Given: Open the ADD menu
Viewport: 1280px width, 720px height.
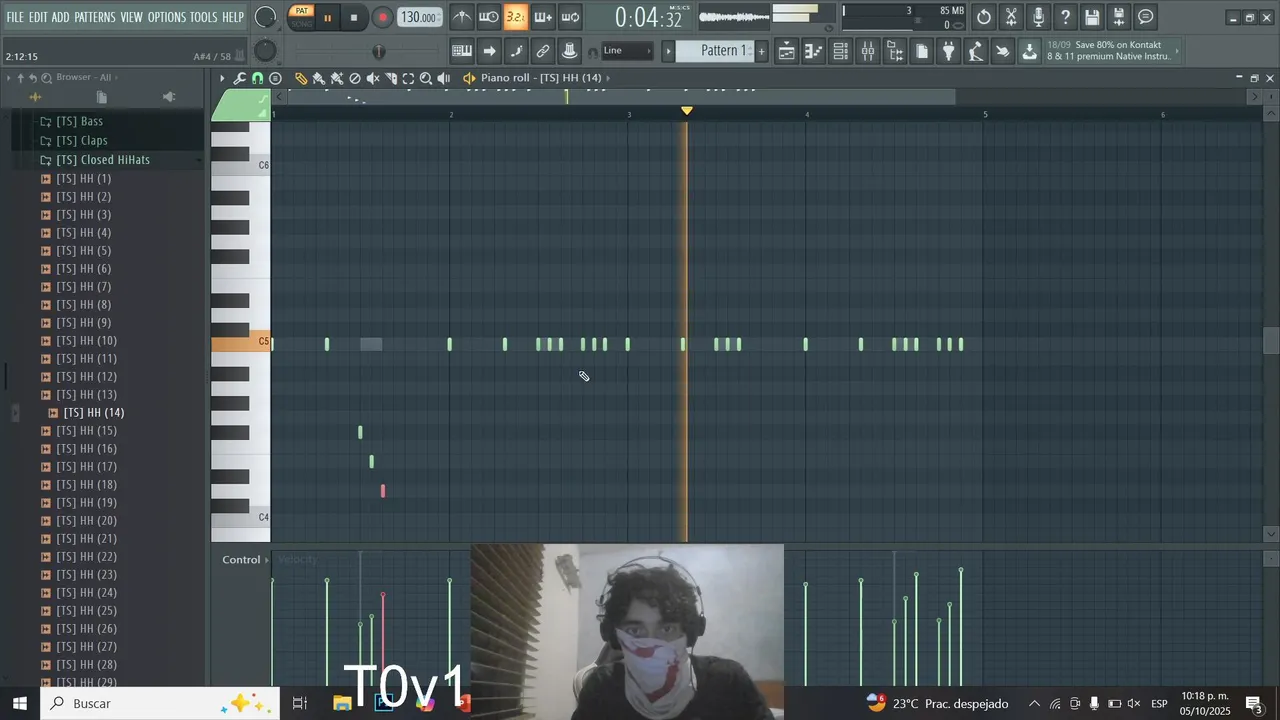Looking at the screenshot, I should pyautogui.click(x=61, y=17).
